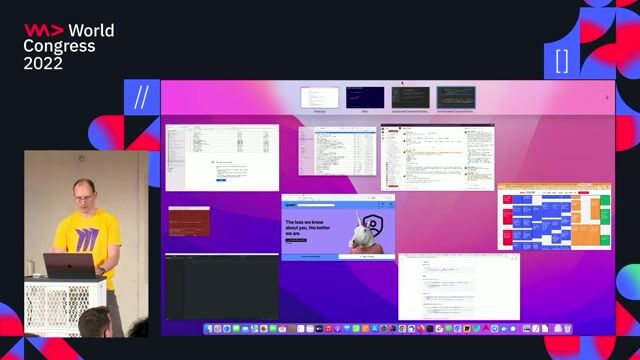640x360 pixels.
Task: Select the third fullscreen space with dark code
Action: click(410, 98)
